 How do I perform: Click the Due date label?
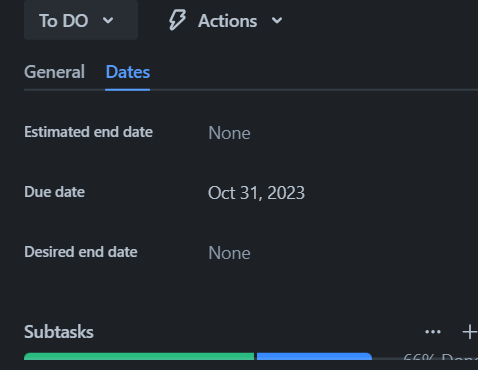tap(54, 192)
